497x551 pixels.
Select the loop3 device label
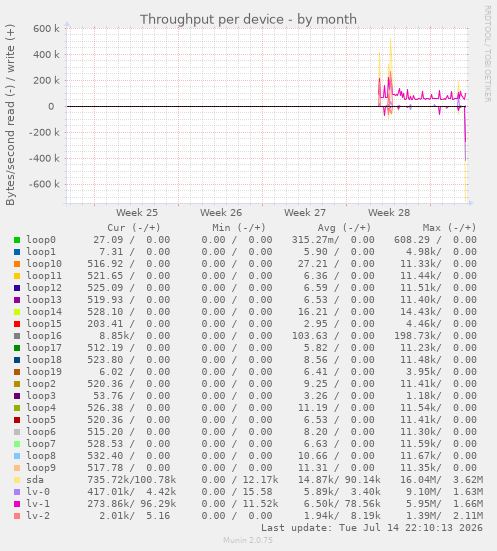click(x=41, y=395)
